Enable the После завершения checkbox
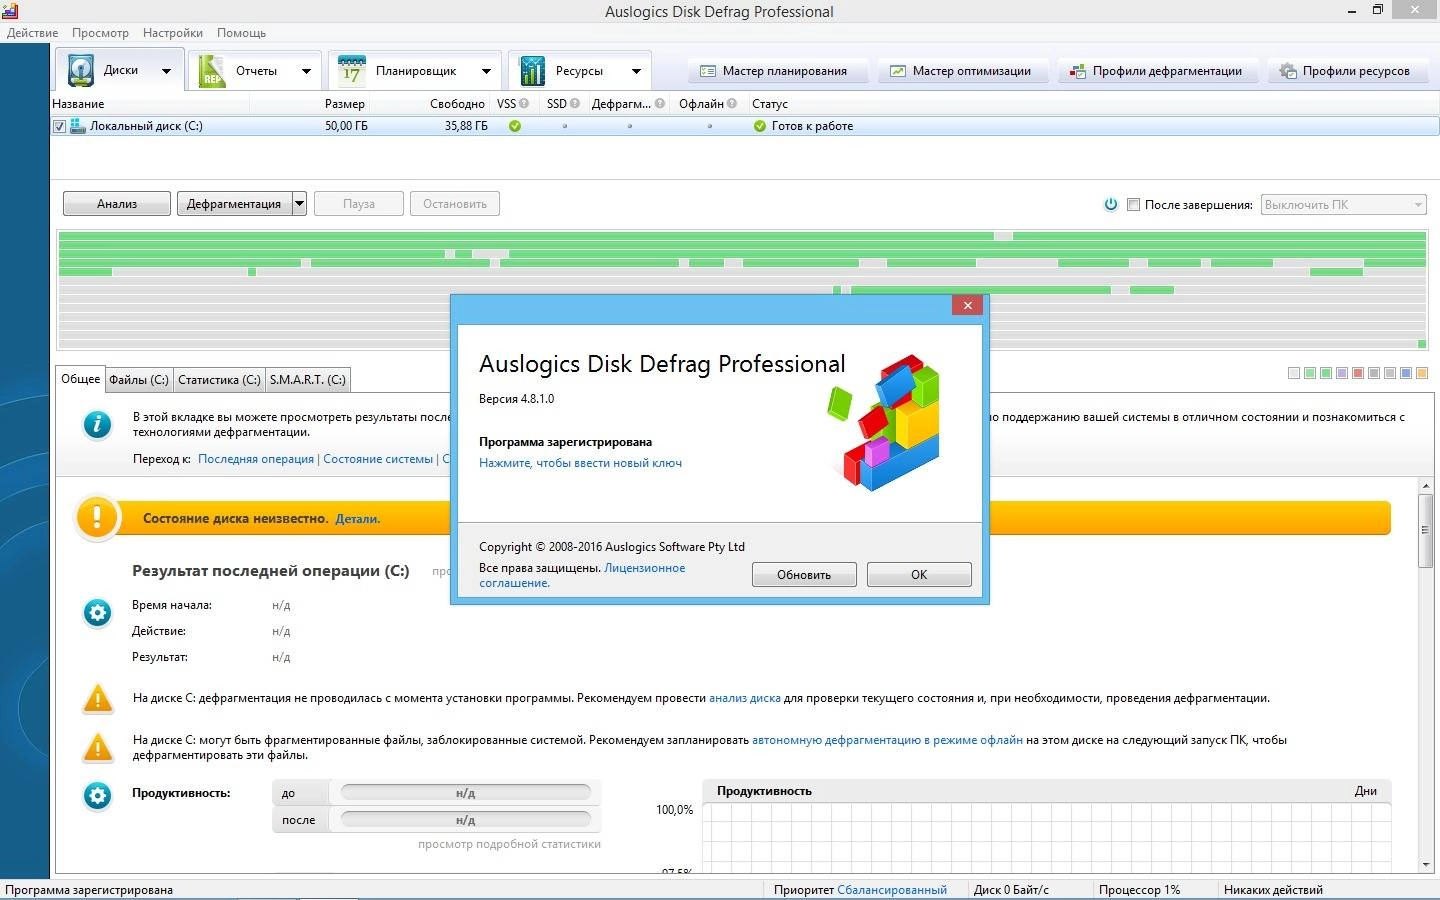Screen dimensions: 1440x900 click(x=1133, y=204)
